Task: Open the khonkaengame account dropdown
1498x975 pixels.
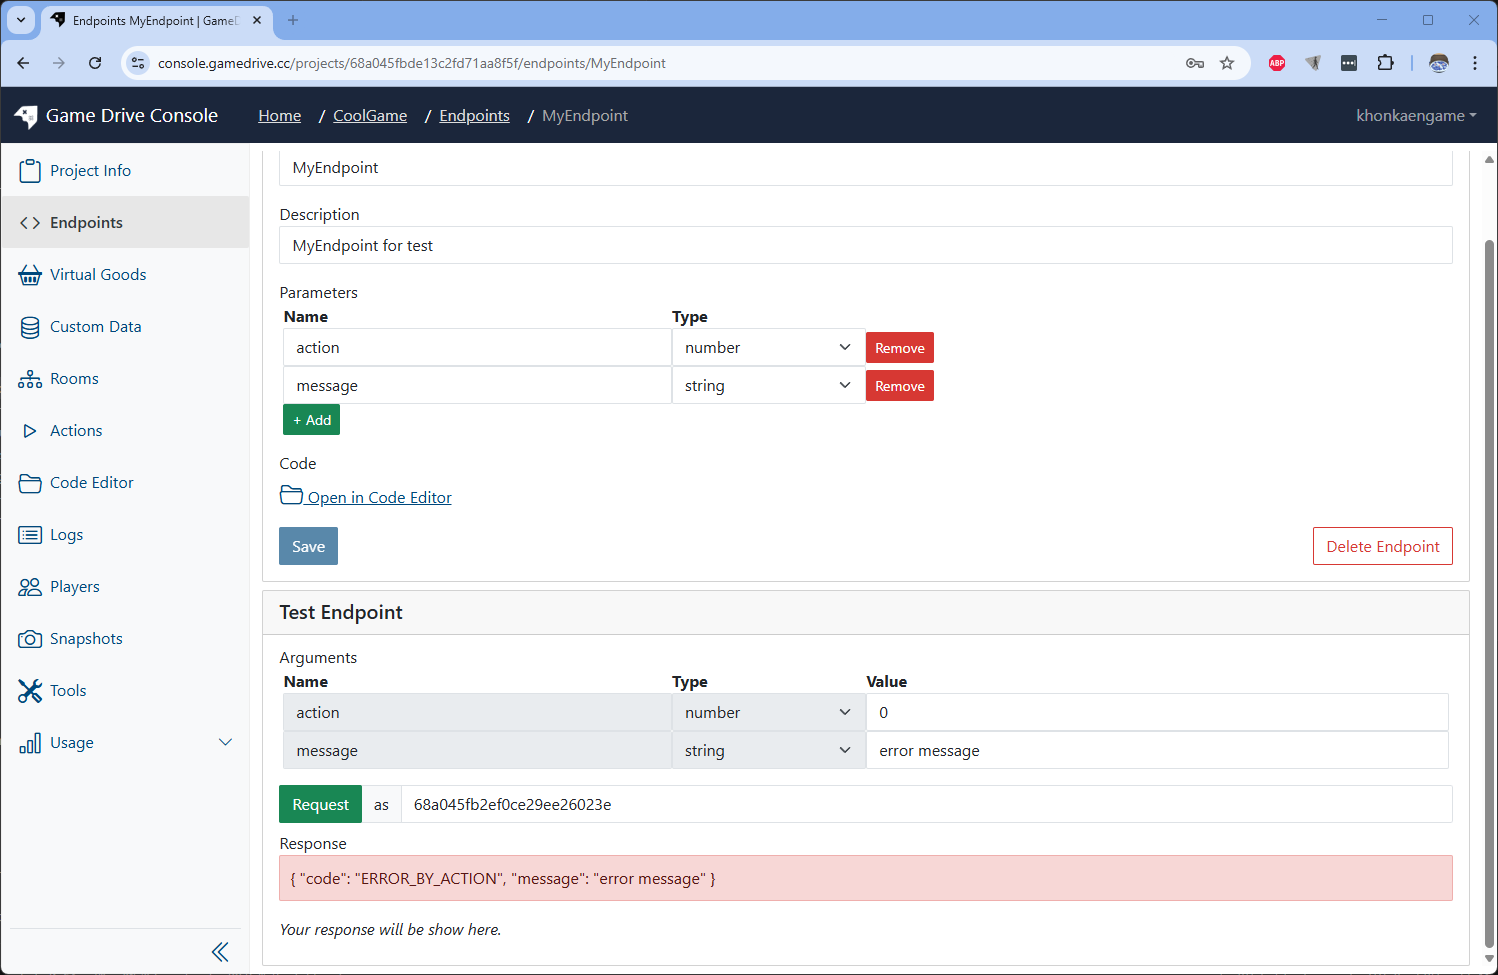Action: tap(1415, 116)
